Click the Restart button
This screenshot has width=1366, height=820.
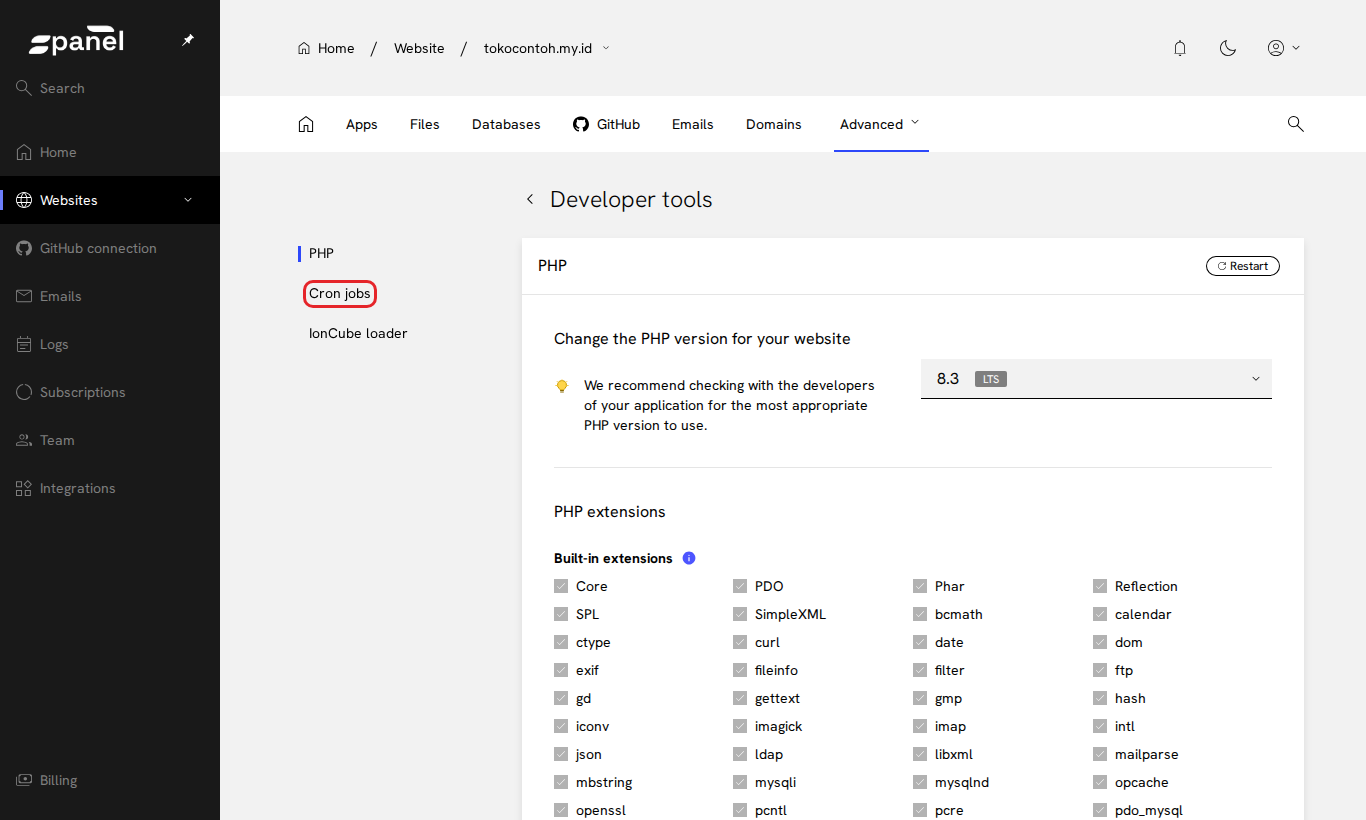tap(1243, 266)
